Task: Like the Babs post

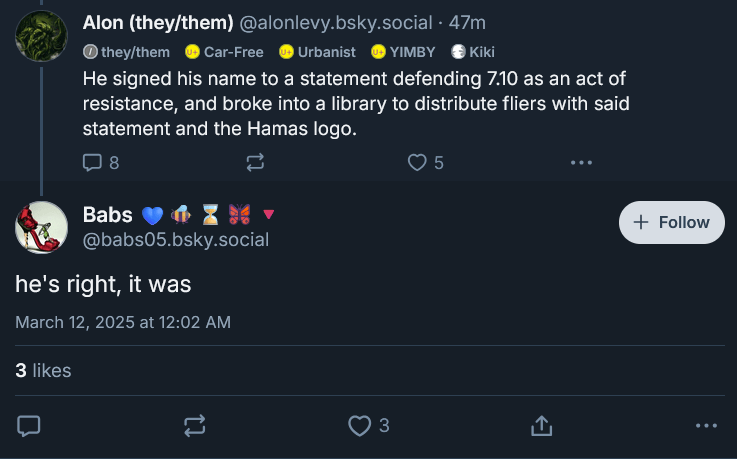Action: [359, 426]
